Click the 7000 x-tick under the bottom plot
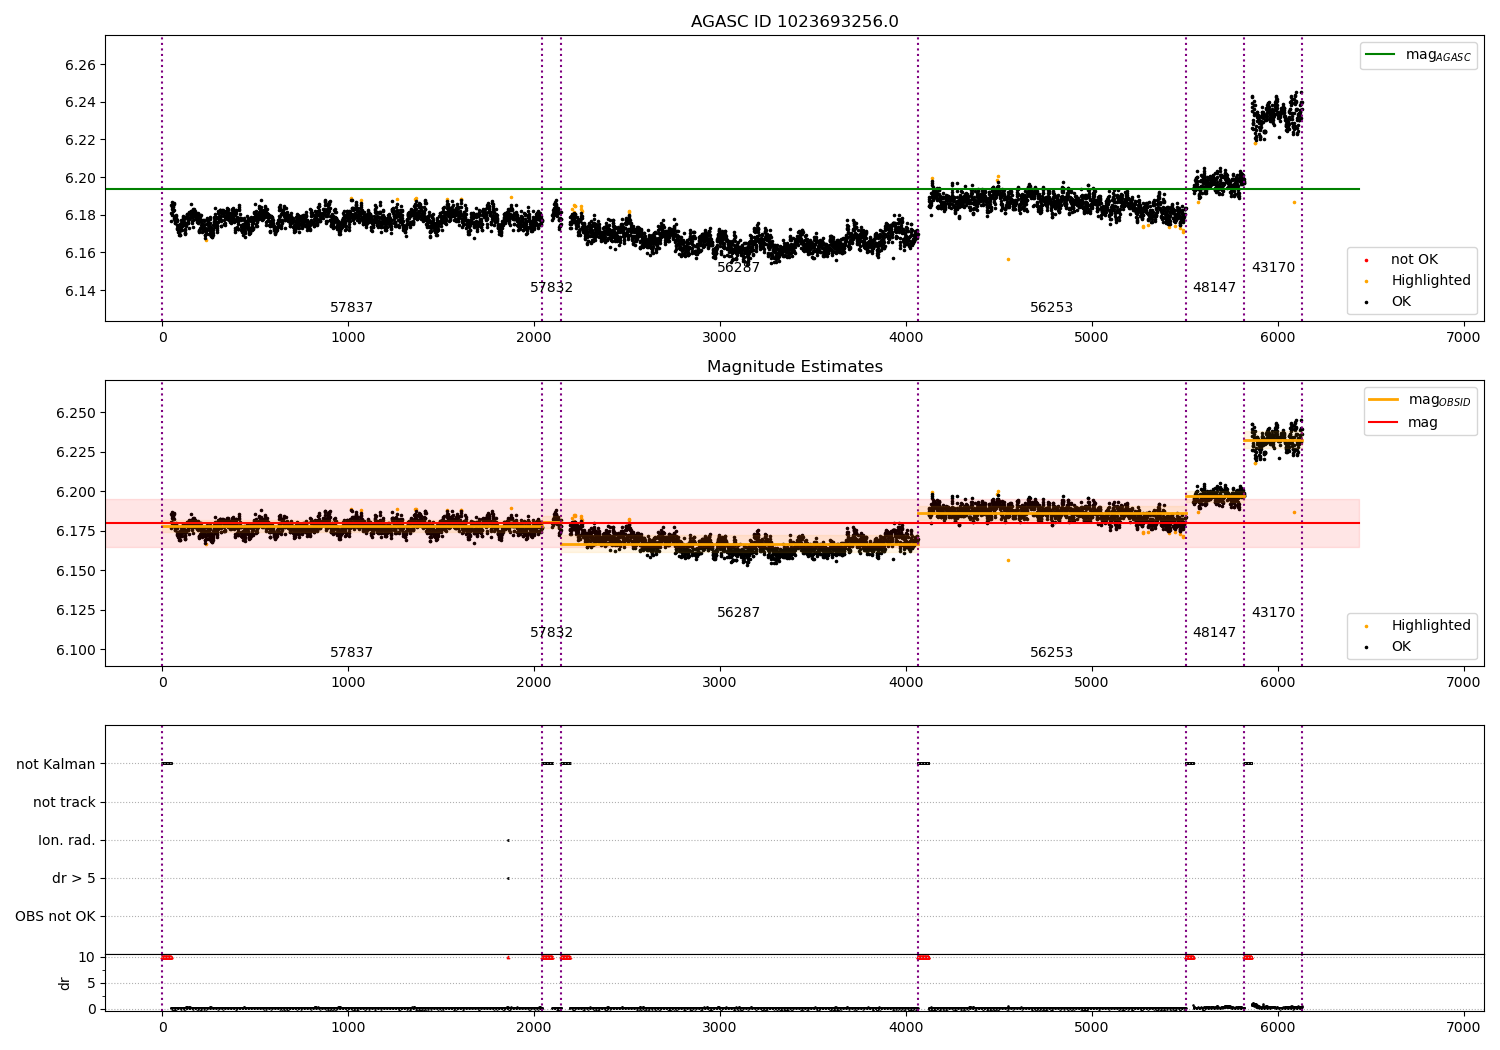 tap(1463, 1027)
